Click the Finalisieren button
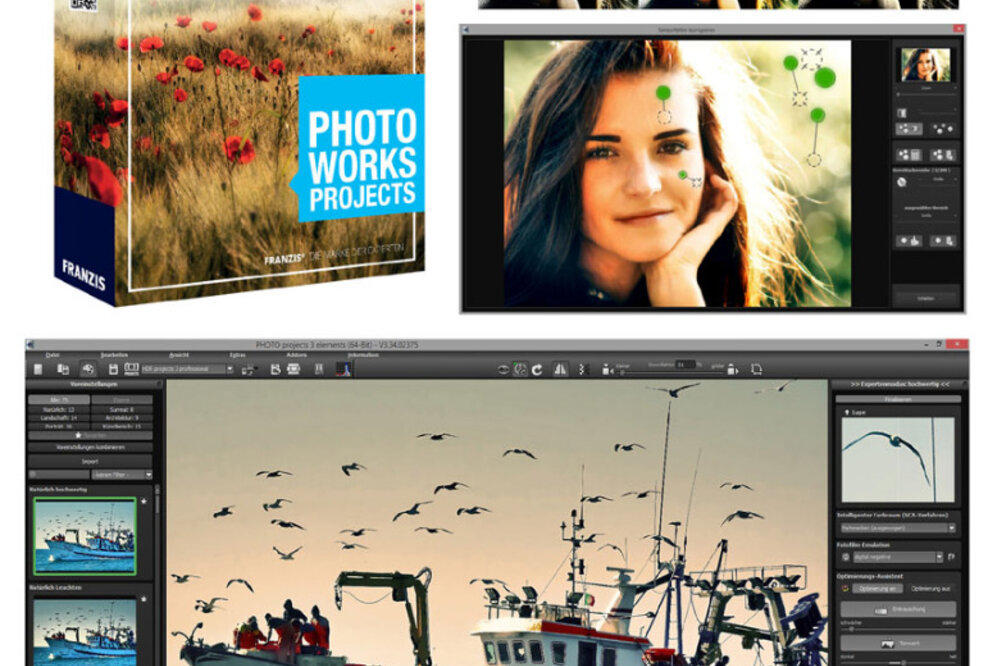Screen dimensions: 988x666 [898, 401]
